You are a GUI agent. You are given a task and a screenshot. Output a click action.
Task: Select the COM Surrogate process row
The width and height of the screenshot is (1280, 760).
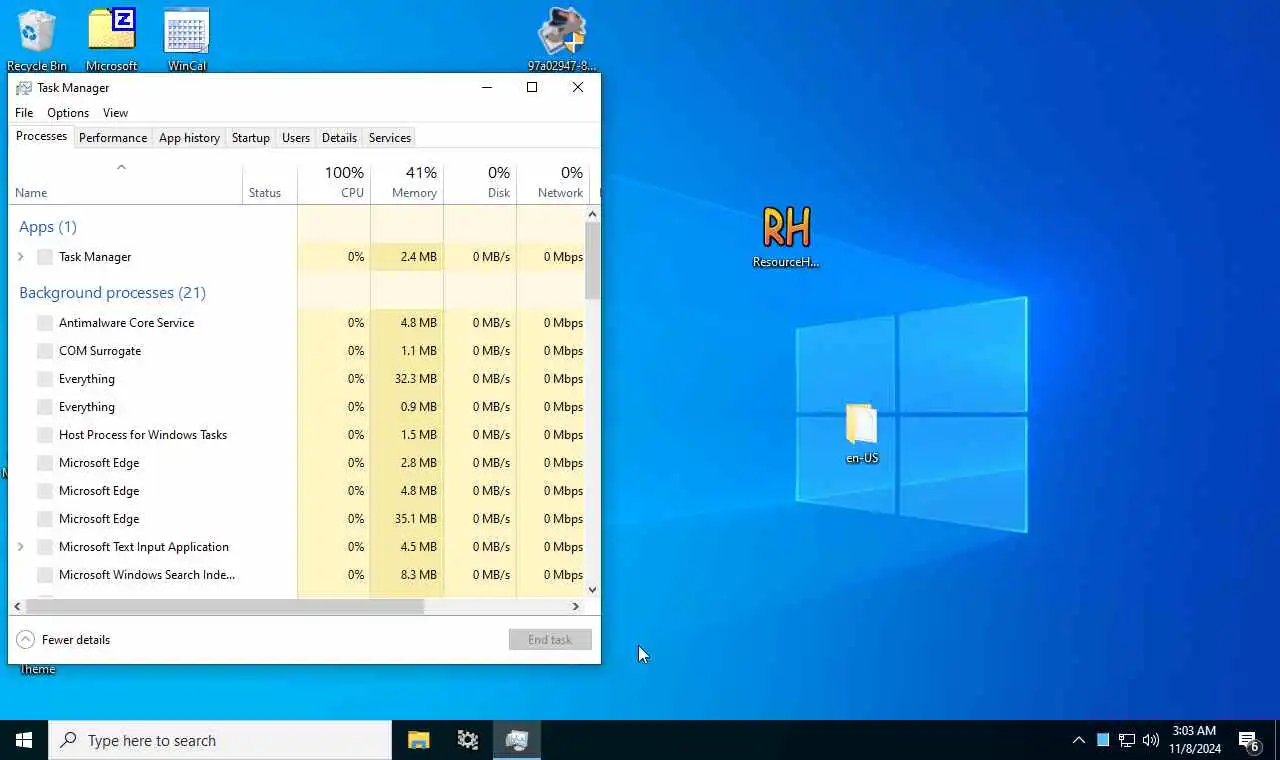(297, 351)
